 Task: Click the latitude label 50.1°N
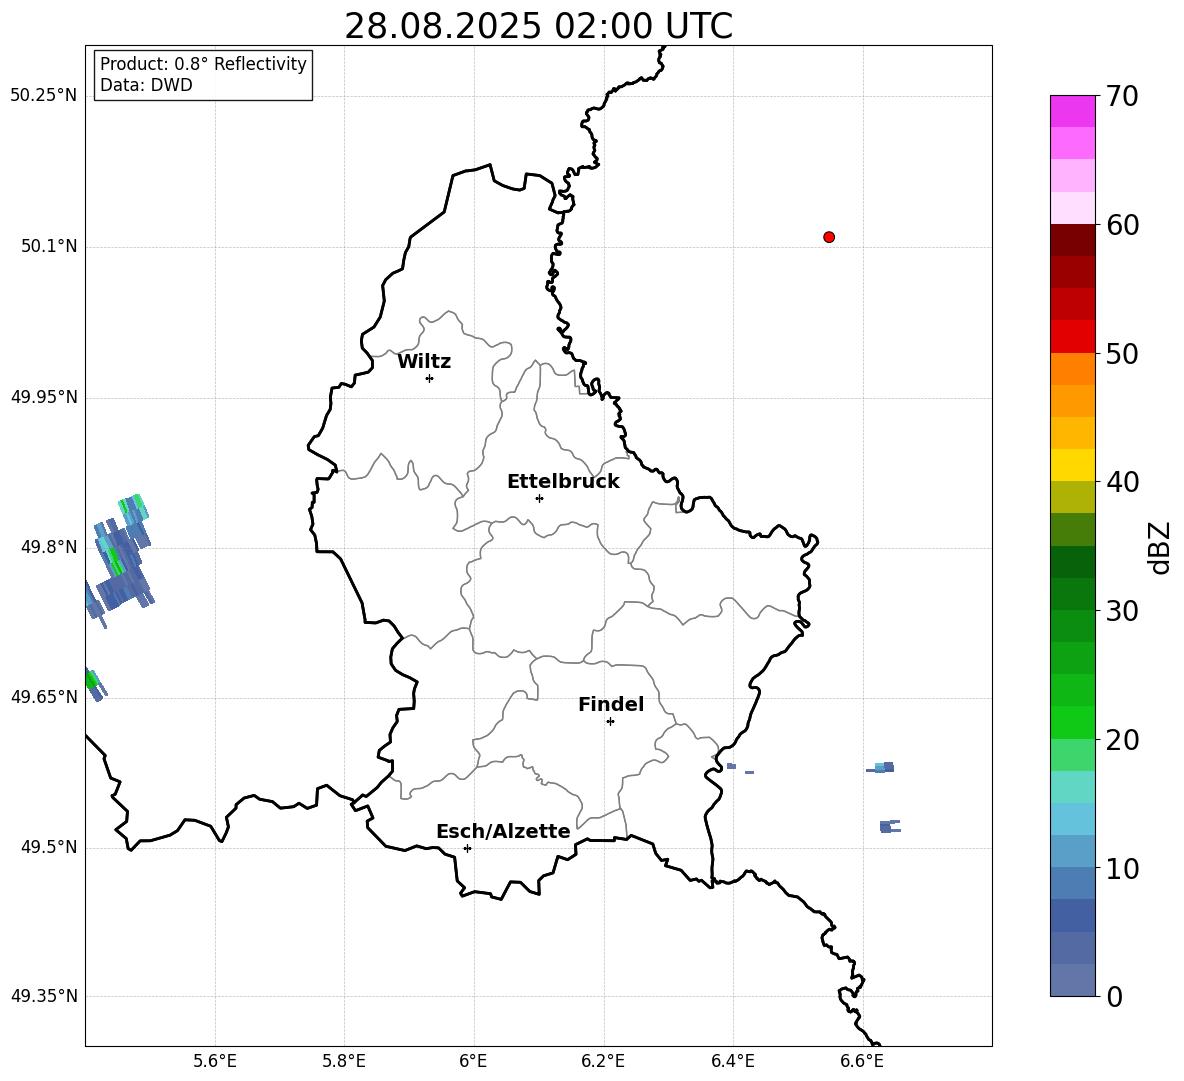point(49,247)
